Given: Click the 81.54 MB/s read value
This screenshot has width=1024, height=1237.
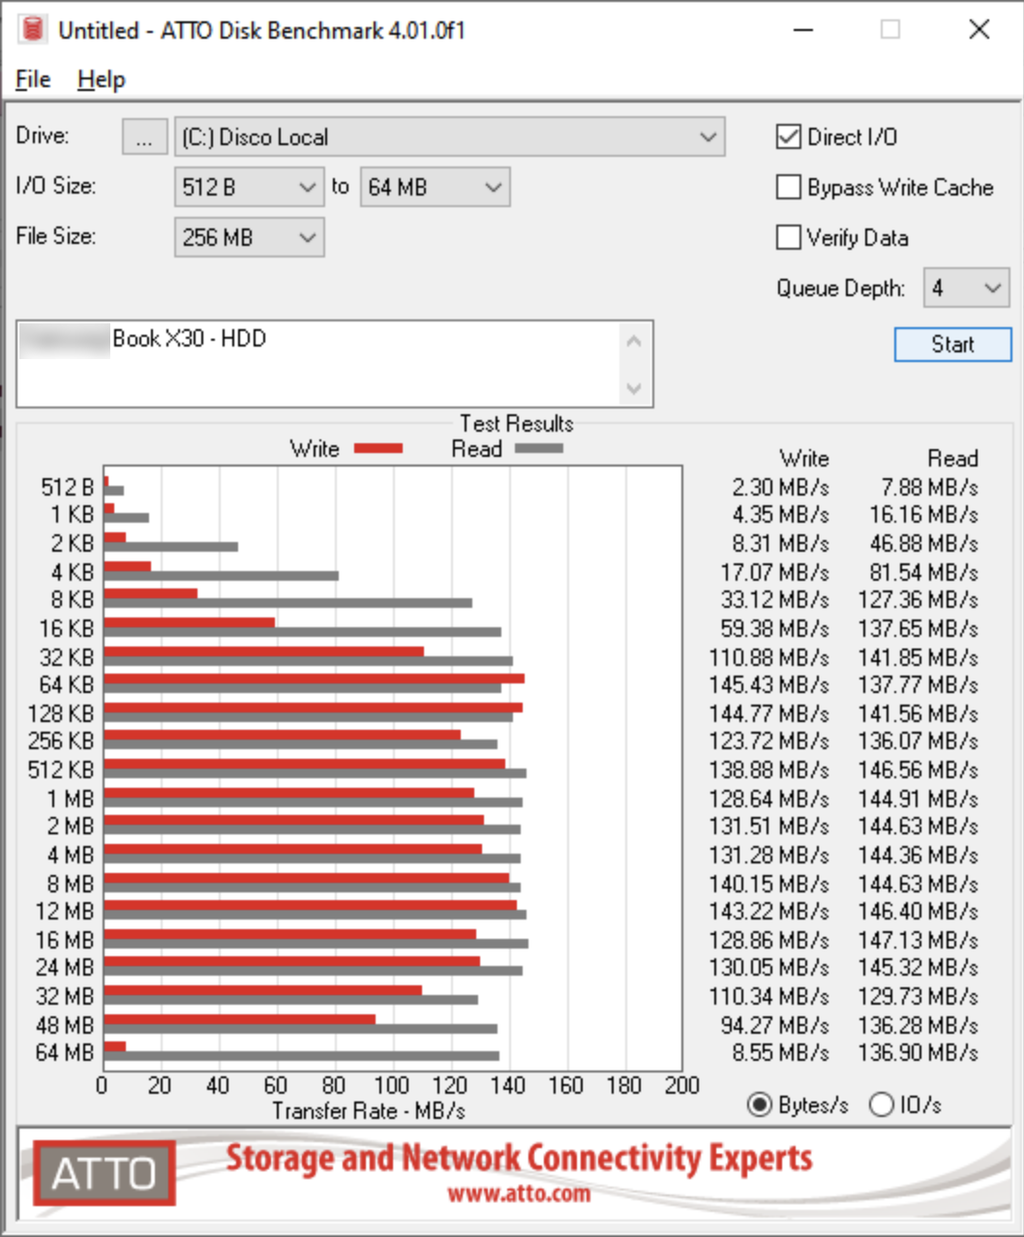Looking at the screenshot, I should pyautogui.click(x=925, y=573).
